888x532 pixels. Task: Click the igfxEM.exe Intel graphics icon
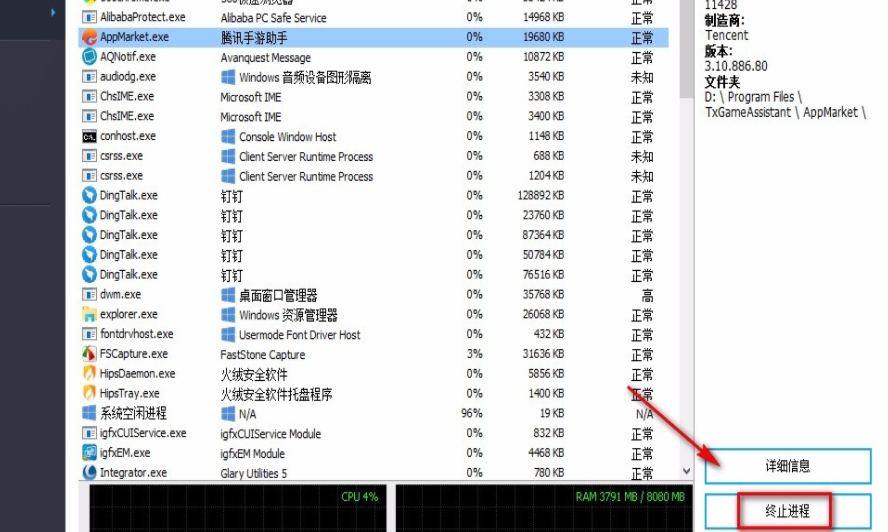89,453
